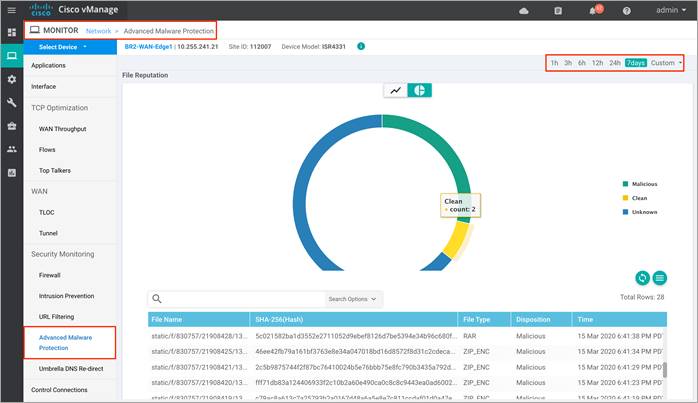Click the cloud icon in top bar
698x403 pixels.
click(524, 11)
